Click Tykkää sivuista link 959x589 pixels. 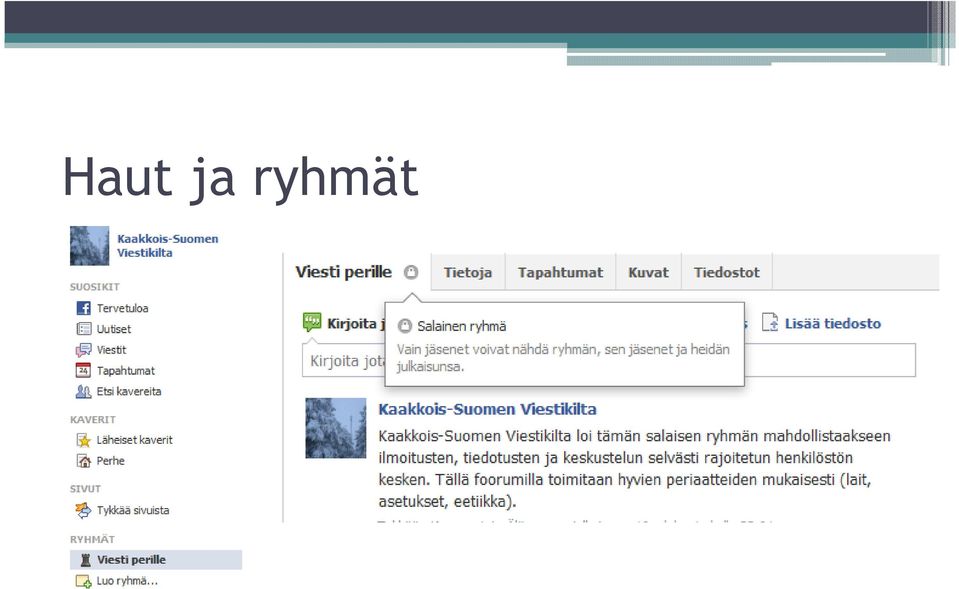[133, 510]
